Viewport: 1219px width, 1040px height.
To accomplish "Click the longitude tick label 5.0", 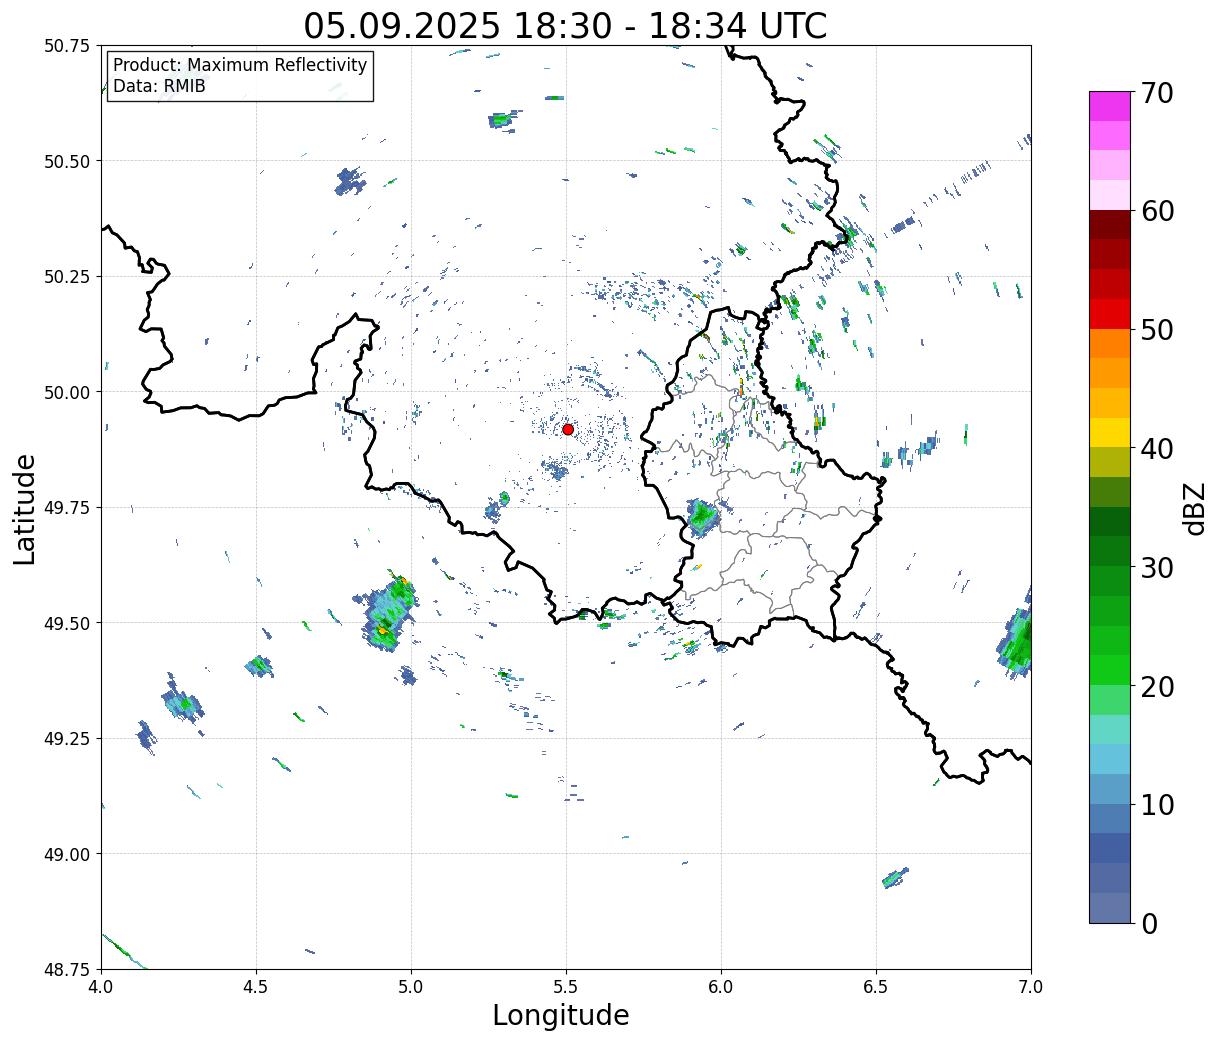I will tap(411, 987).
